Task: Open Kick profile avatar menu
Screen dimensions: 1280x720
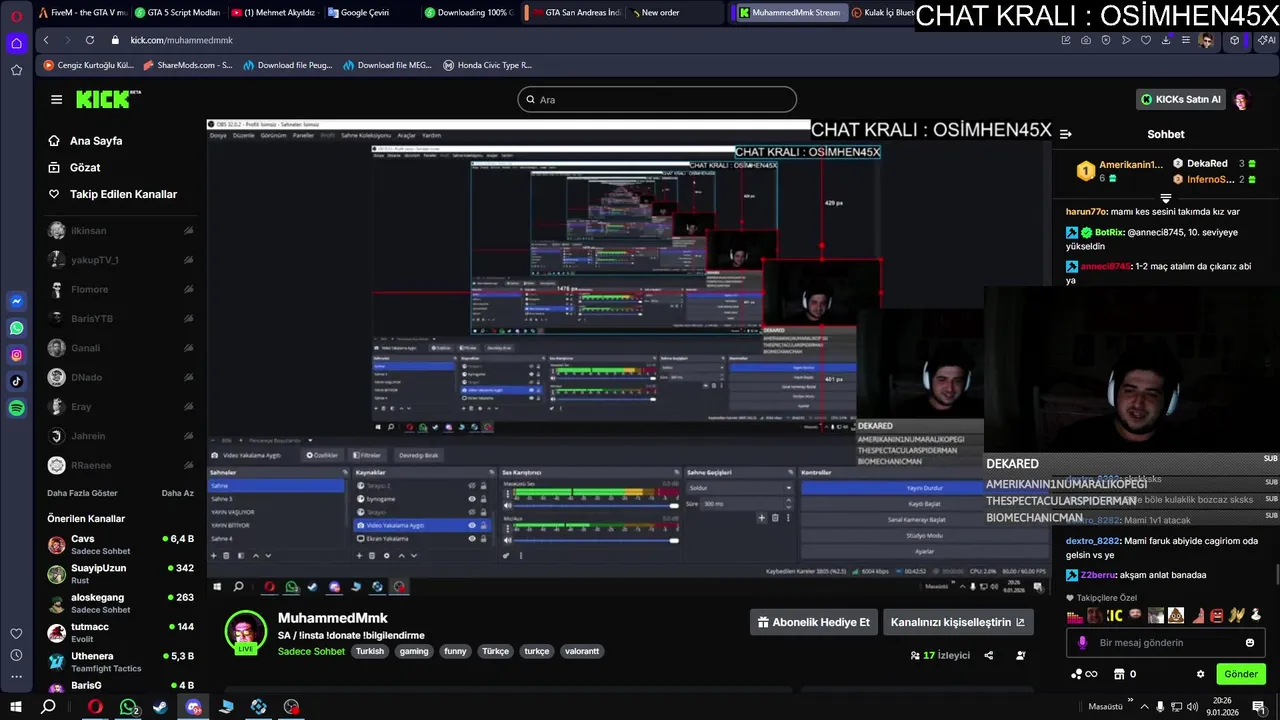Action: pyautogui.click(x=1242, y=100)
